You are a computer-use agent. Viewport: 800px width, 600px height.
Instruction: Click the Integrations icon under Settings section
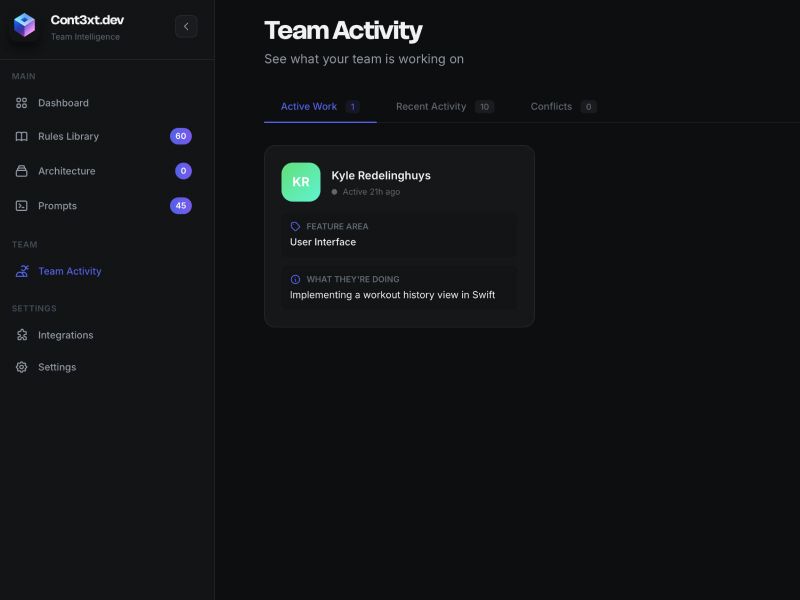21,335
